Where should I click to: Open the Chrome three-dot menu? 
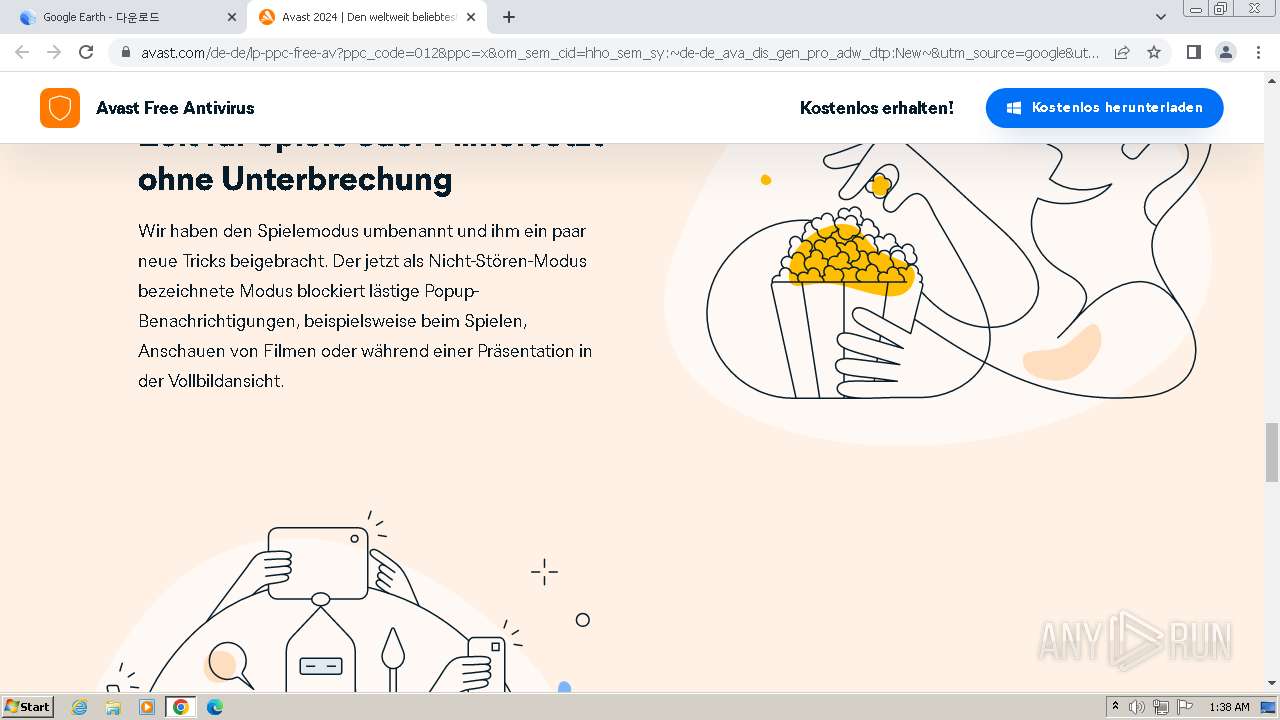(x=1257, y=52)
